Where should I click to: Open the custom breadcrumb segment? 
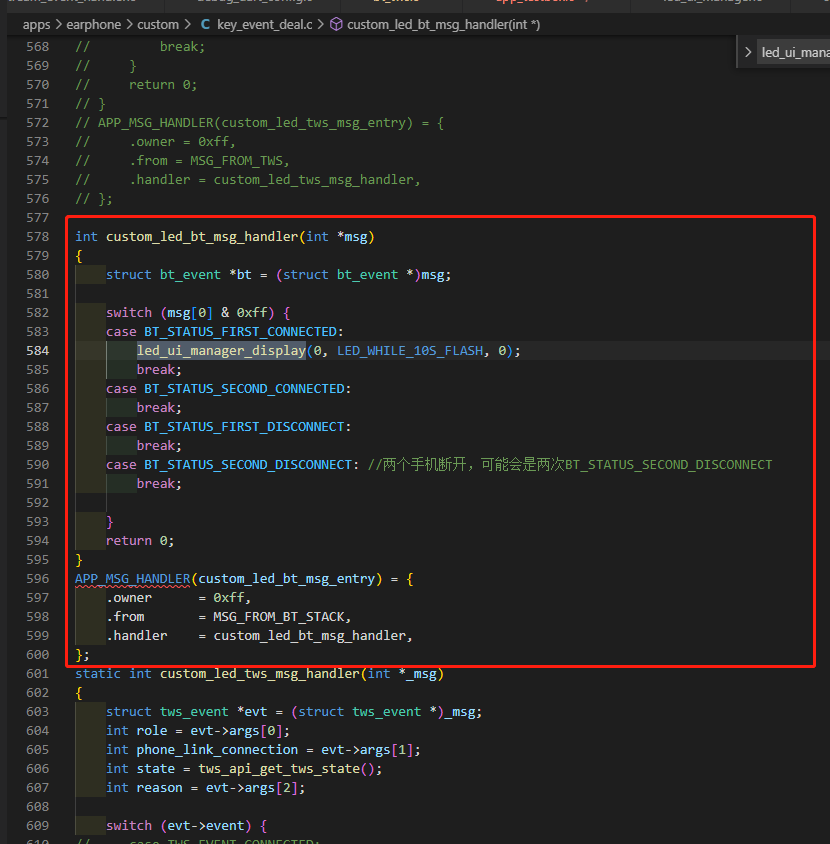pyautogui.click(x=158, y=25)
